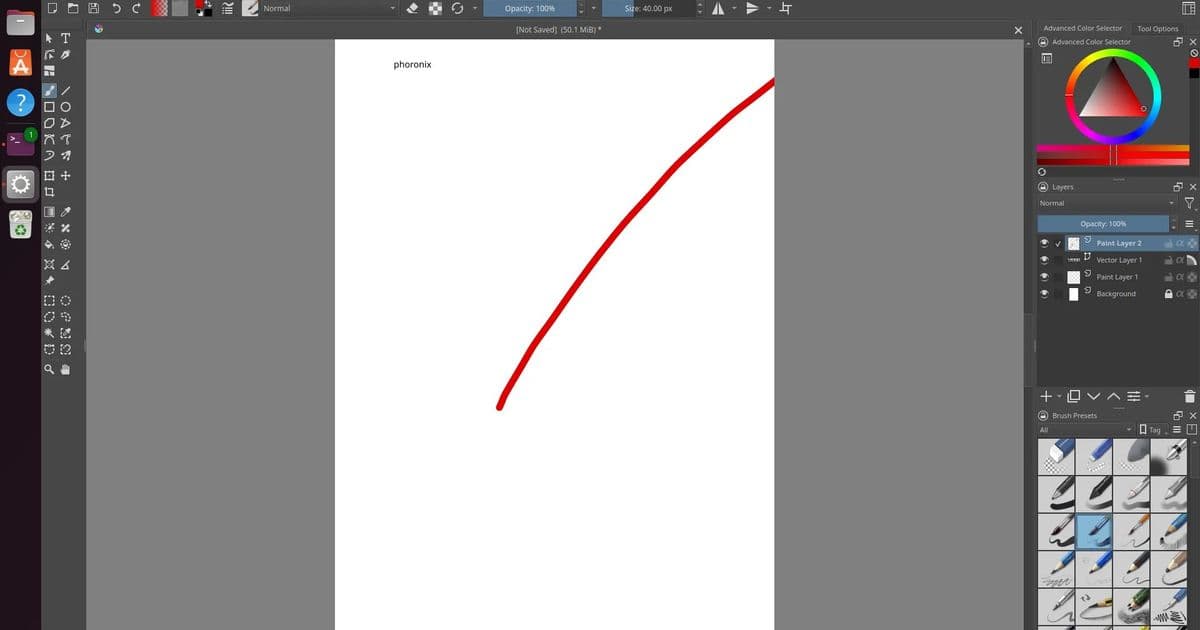Select the Advanced Color Selector tab
The height and width of the screenshot is (630, 1200).
pyautogui.click(x=1082, y=28)
